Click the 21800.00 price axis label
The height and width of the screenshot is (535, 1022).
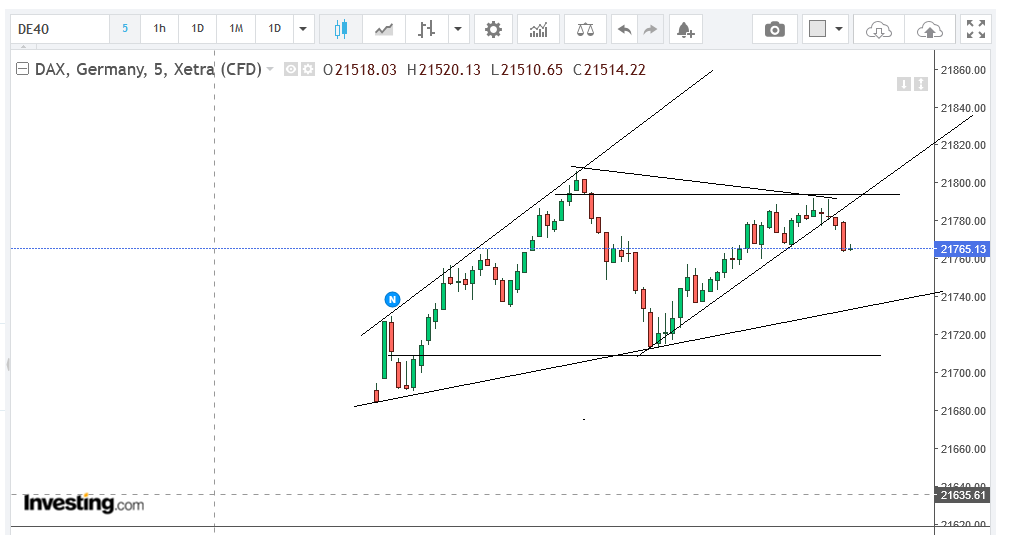coord(963,183)
